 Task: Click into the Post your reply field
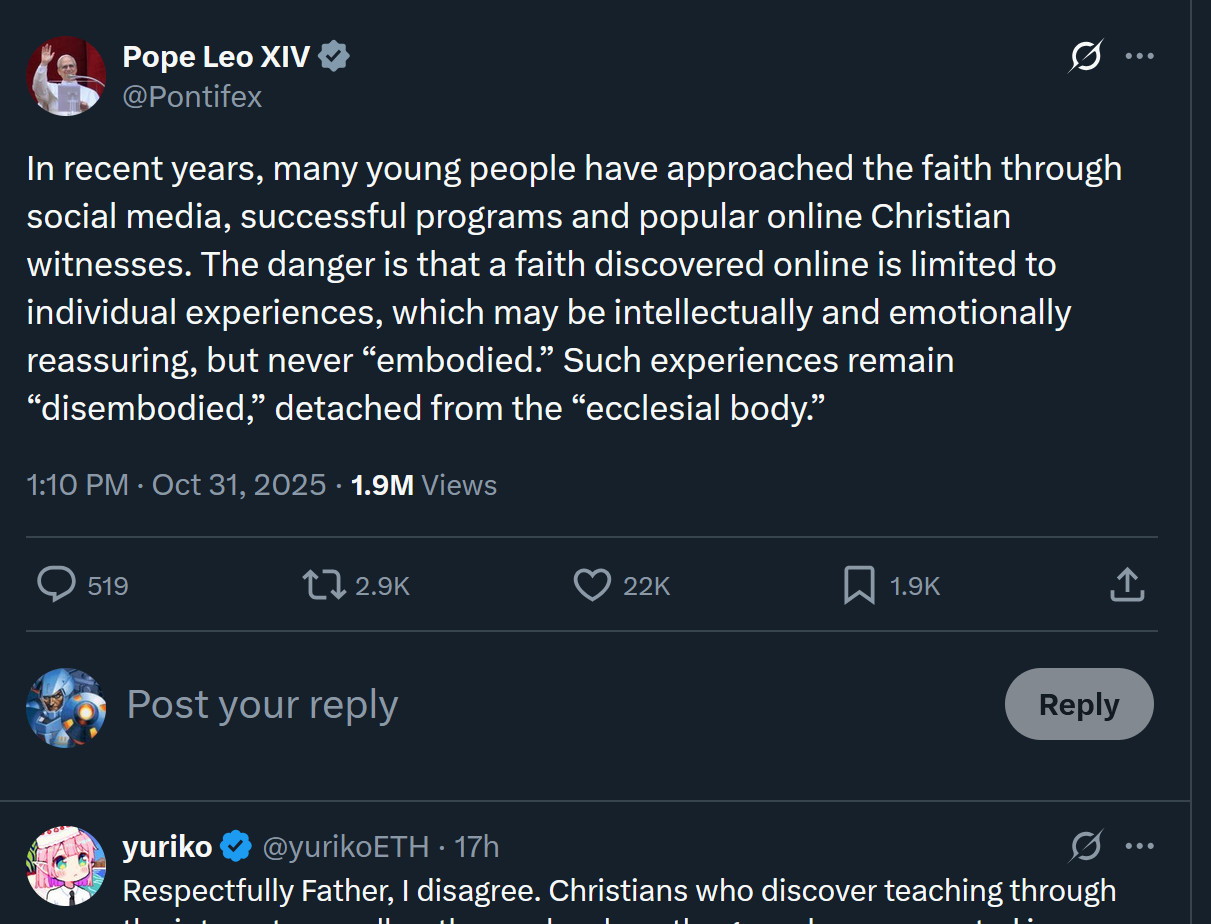[500, 705]
